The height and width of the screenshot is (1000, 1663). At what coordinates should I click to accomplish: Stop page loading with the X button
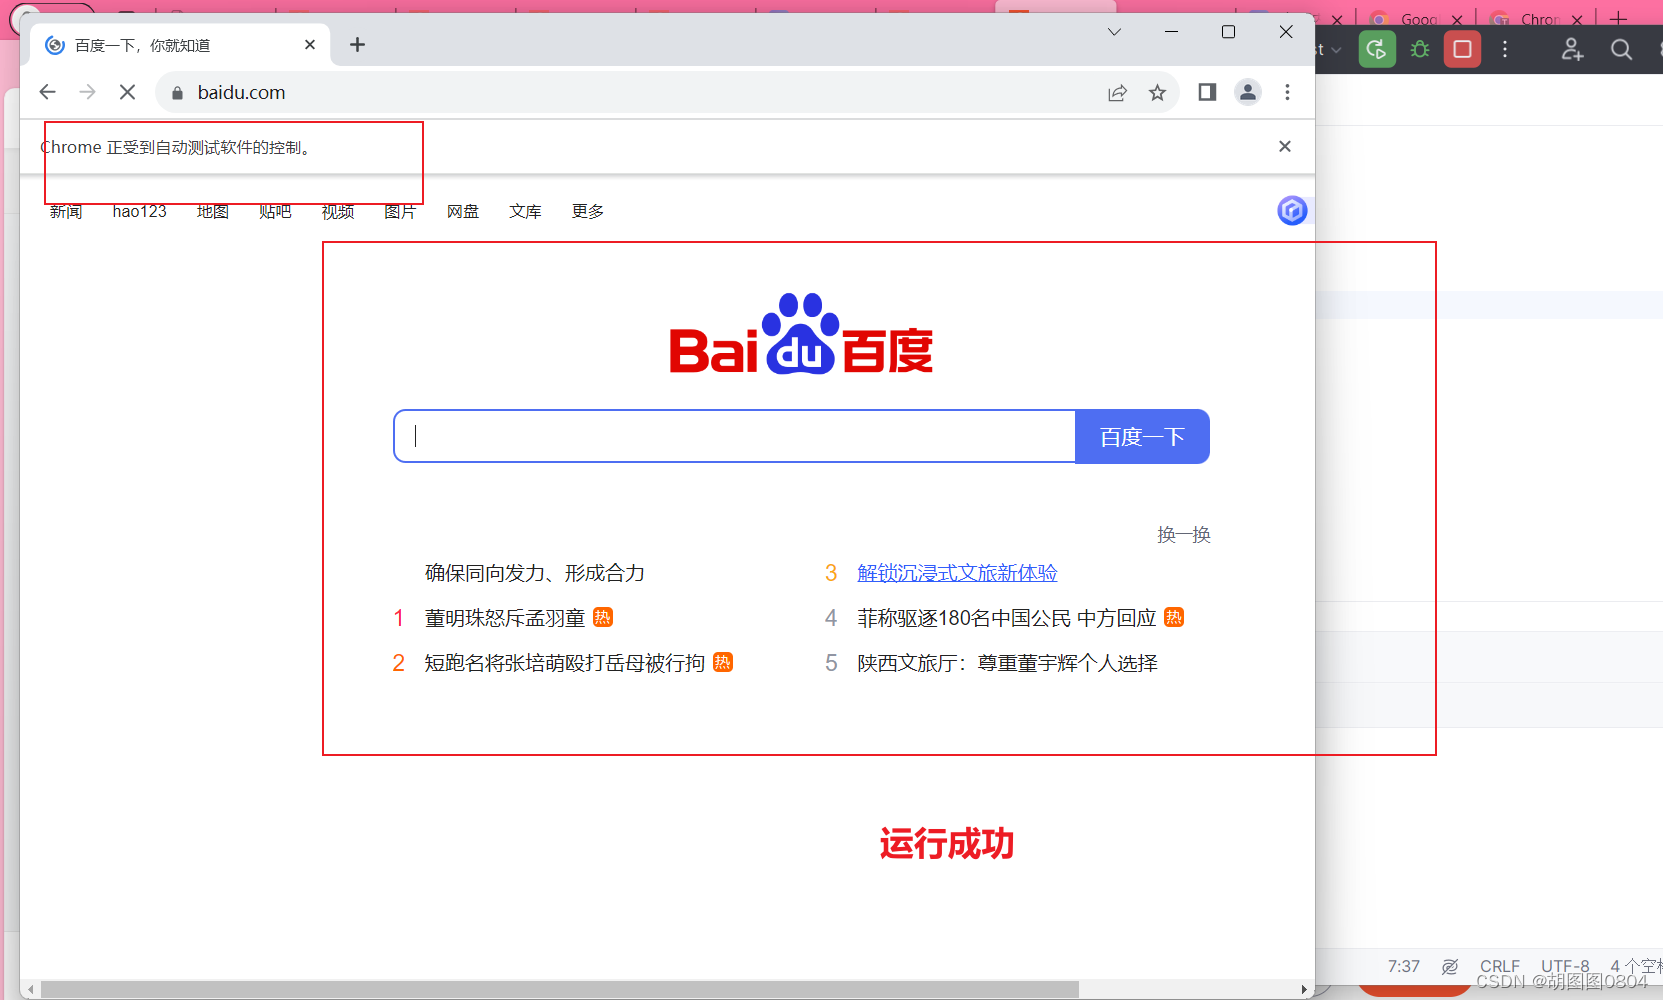[x=127, y=92]
